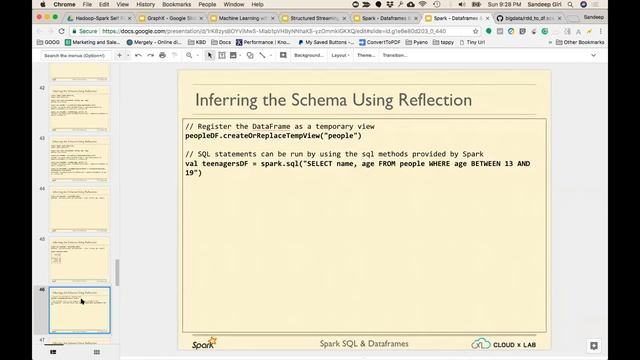Switch to the Hadoop-Spark browser tab

[x=101, y=18]
